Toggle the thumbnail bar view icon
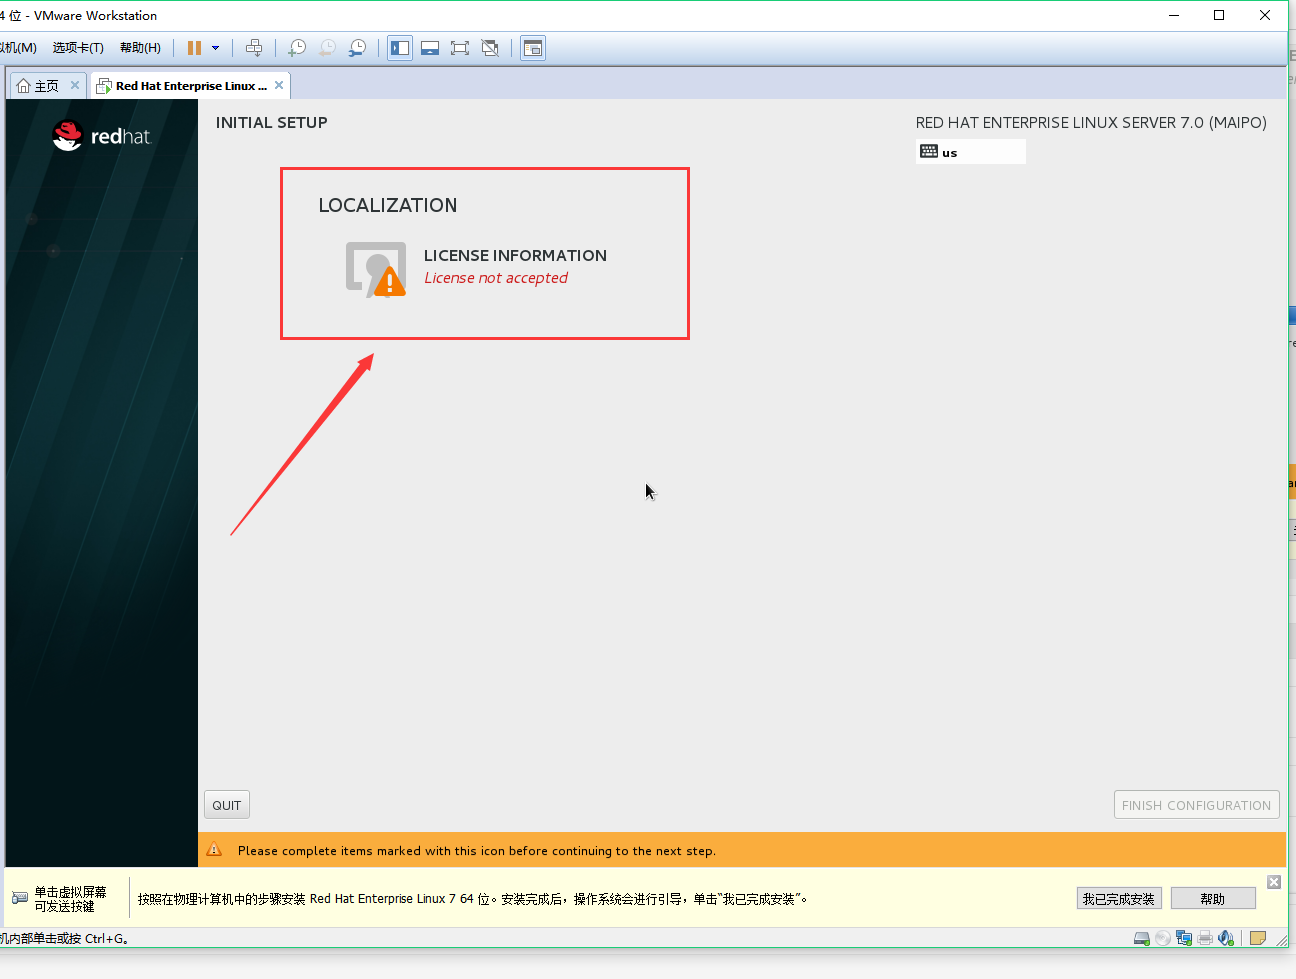Viewport: 1296px width, 979px height. (430, 48)
